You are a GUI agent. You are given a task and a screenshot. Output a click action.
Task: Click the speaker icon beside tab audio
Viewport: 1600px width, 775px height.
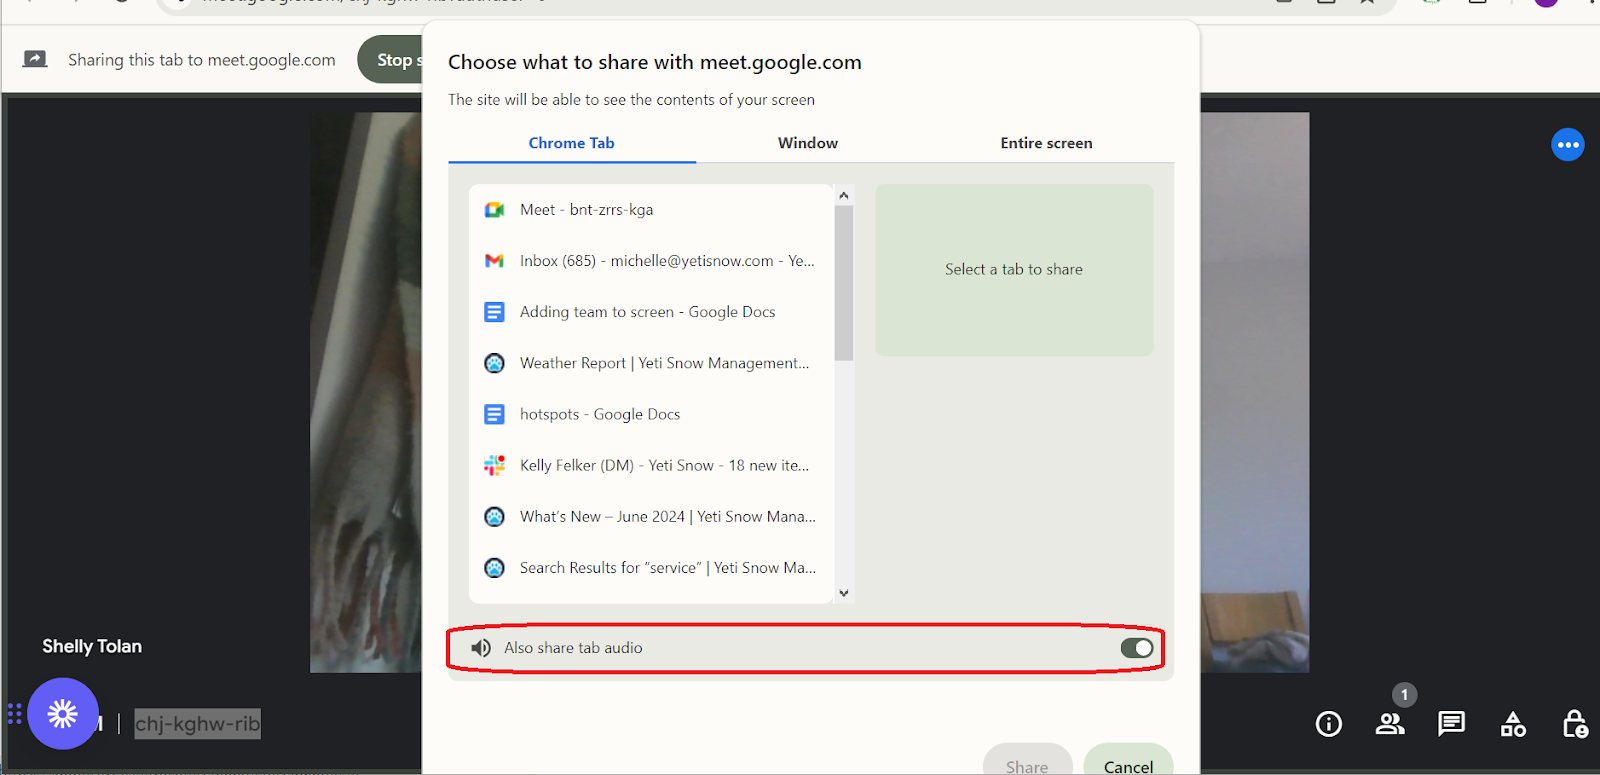[481, 648]
